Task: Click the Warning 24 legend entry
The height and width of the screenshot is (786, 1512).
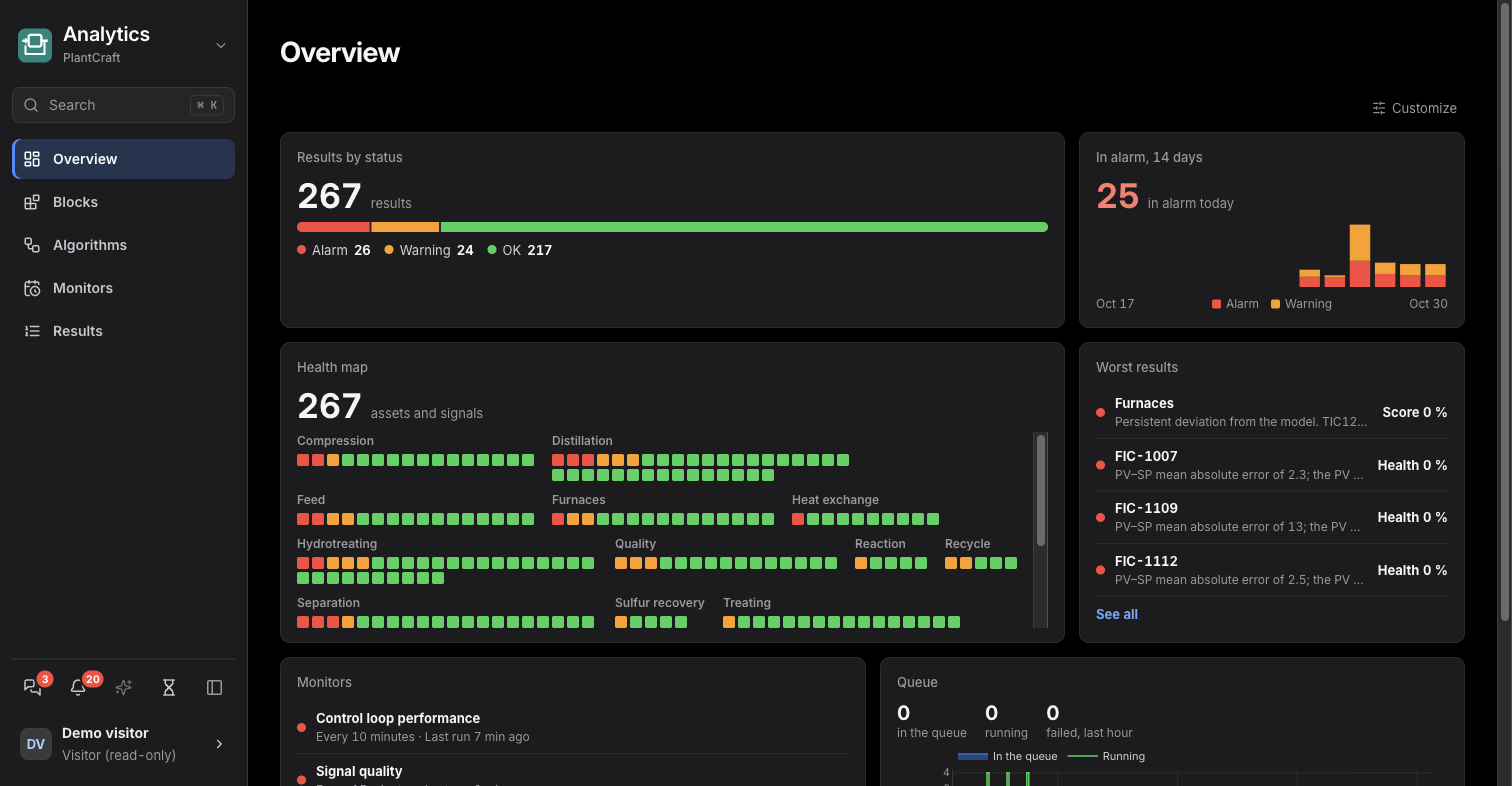Action: point(429,250)
